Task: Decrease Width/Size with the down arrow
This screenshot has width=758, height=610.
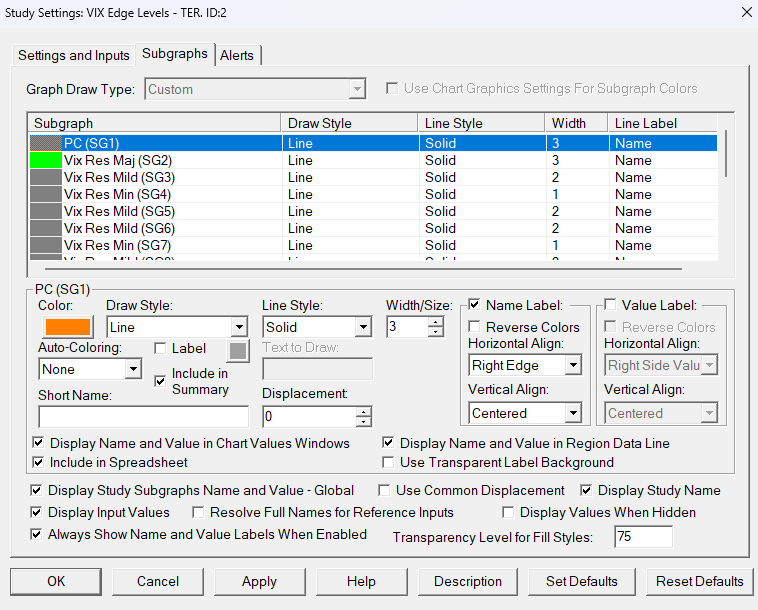Action: tap(436, 332)
